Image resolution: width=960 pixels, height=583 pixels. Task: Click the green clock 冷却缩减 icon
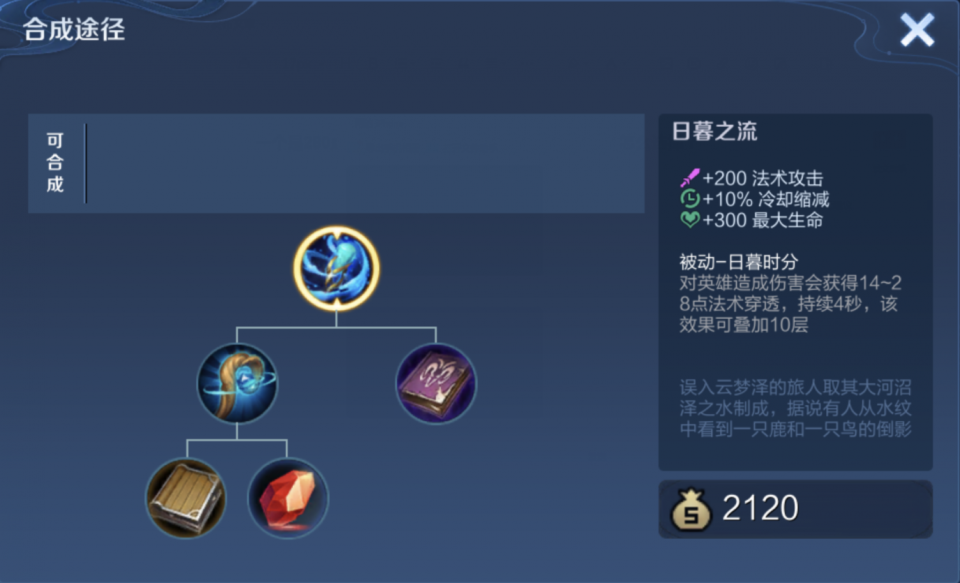click(x=689, y=199)
